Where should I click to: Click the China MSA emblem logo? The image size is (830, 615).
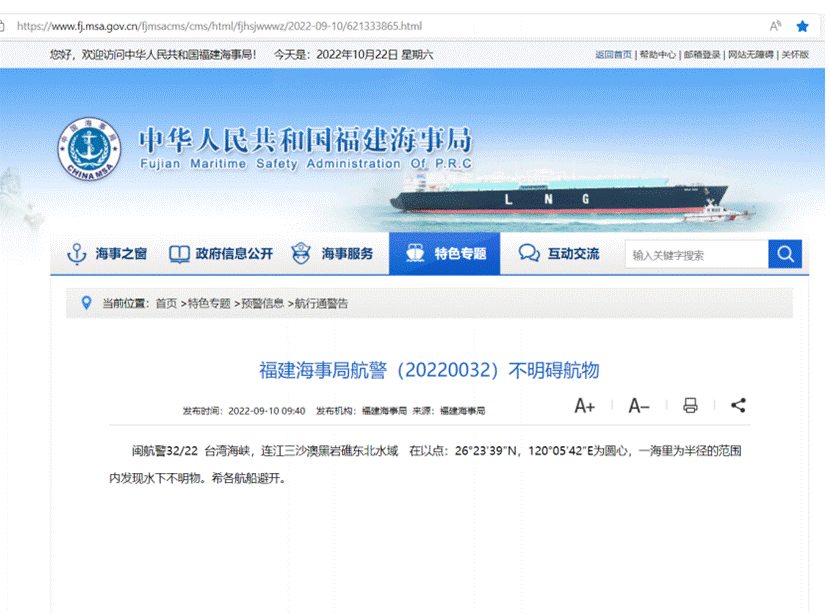(x=89, y=149)
